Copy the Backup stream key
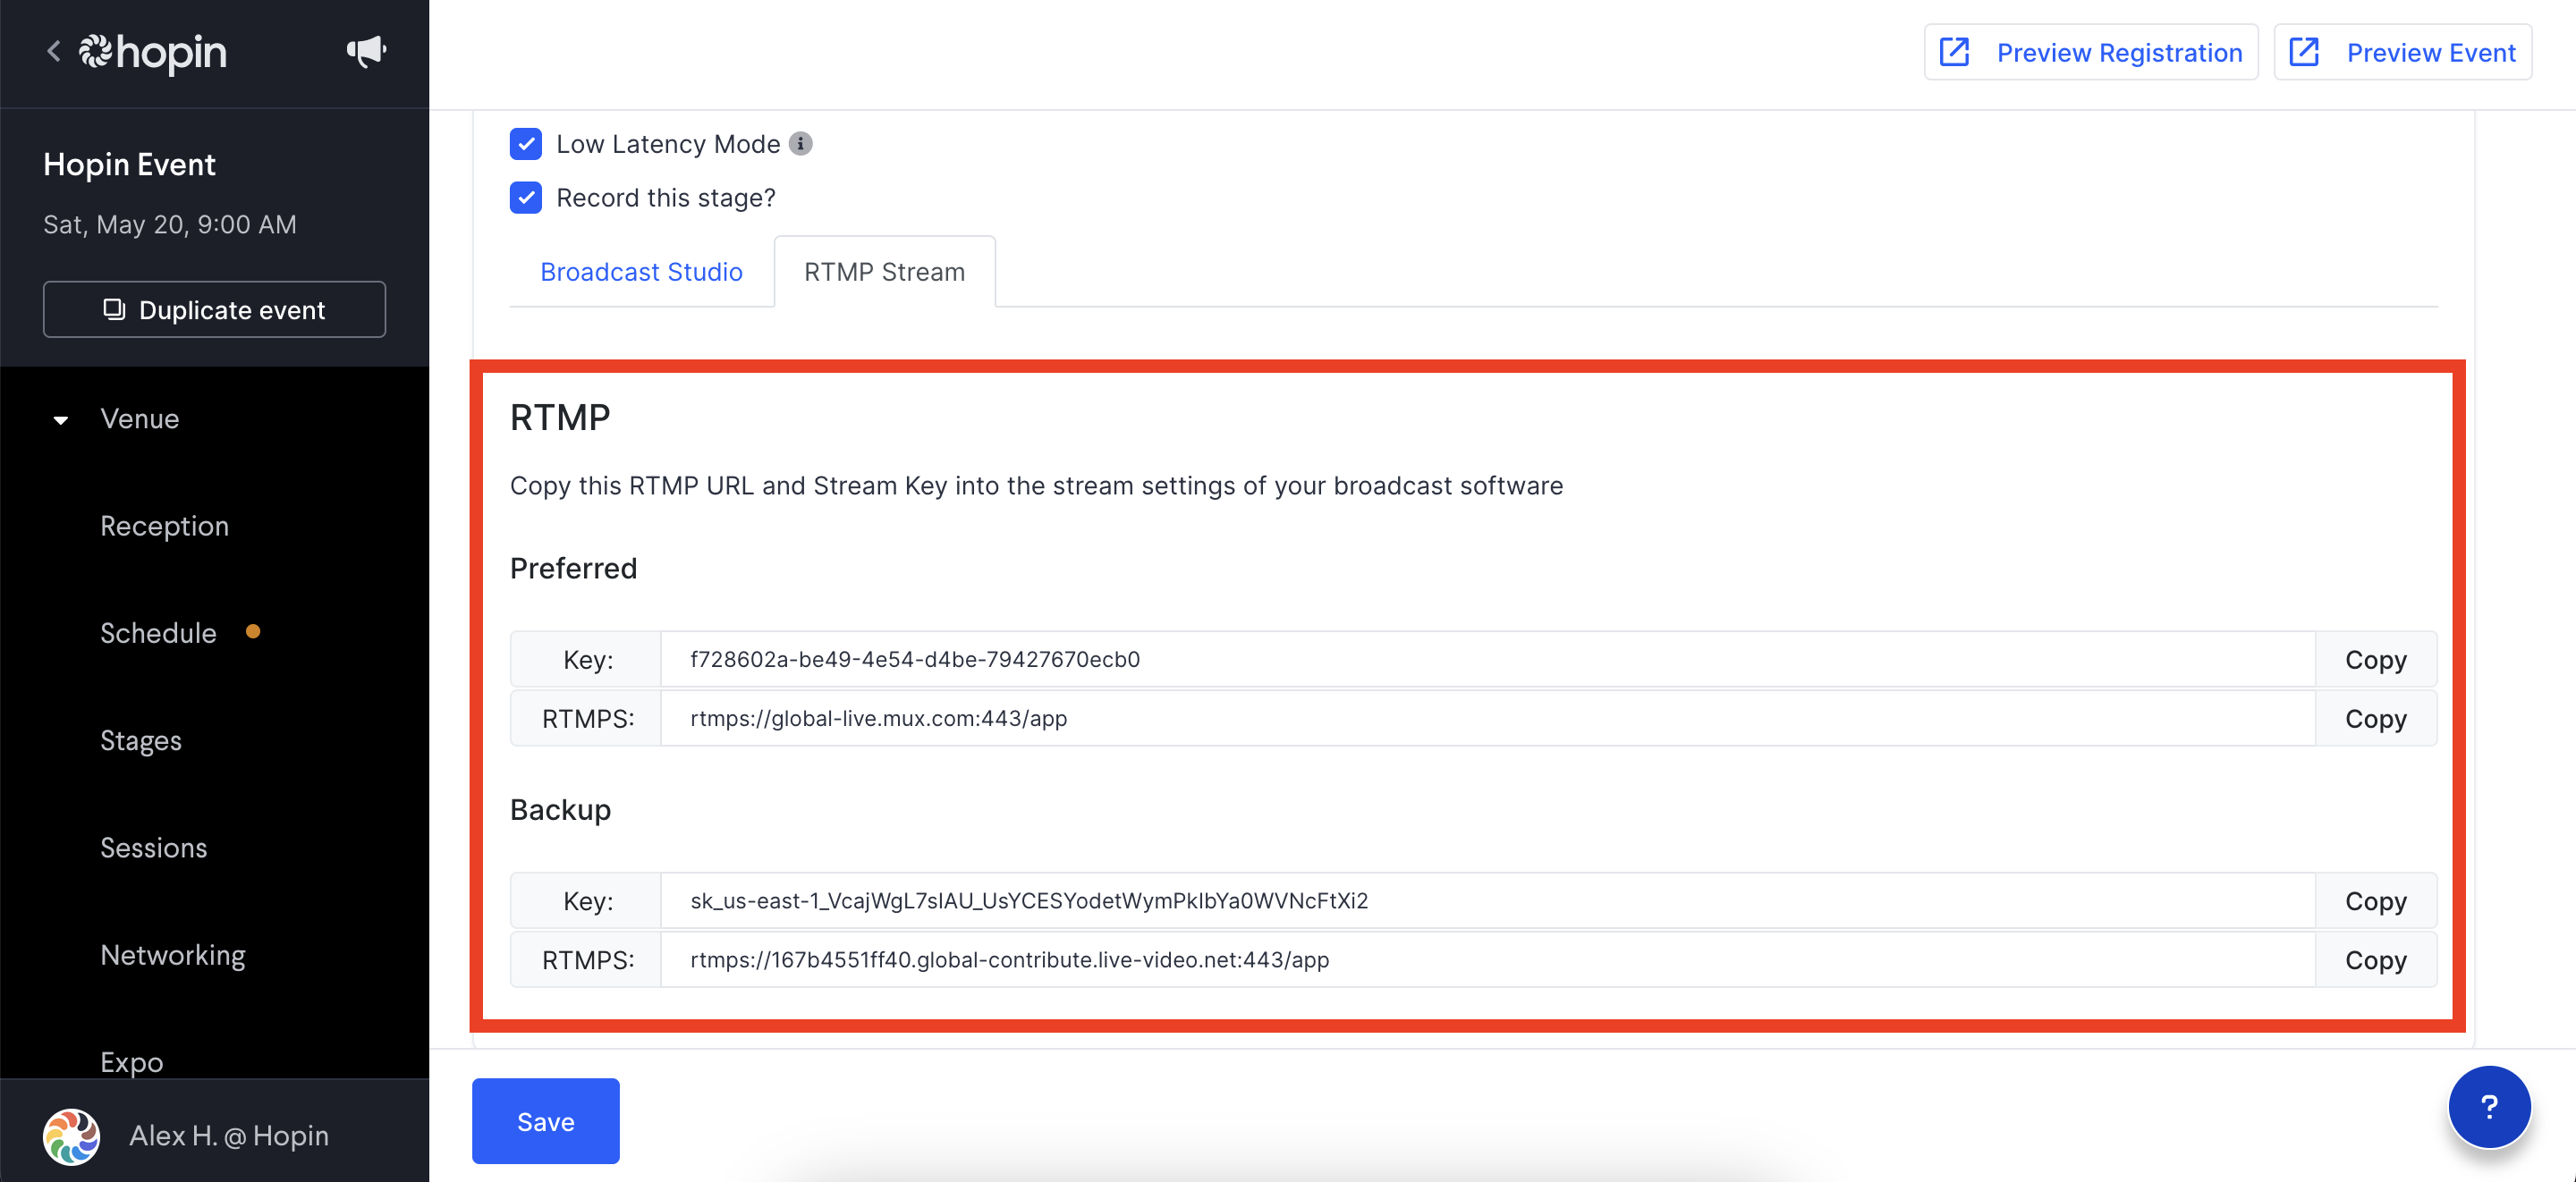2576x1182 pixels. click(x=2375, y=900)
